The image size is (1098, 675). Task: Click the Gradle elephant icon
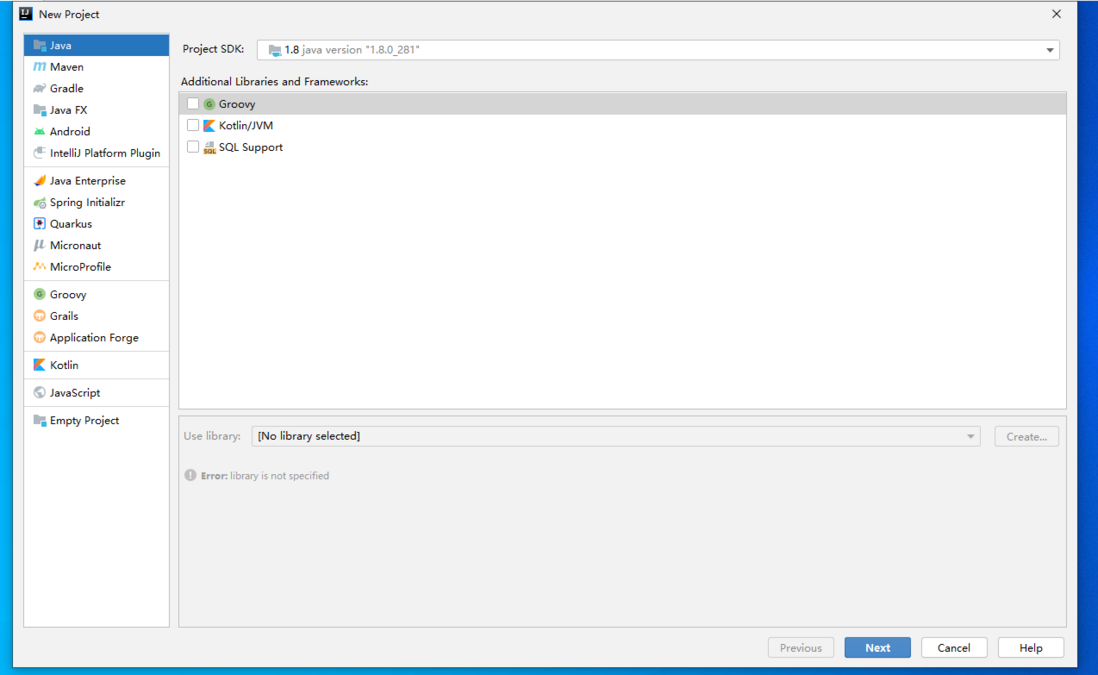tap(39, 88)
